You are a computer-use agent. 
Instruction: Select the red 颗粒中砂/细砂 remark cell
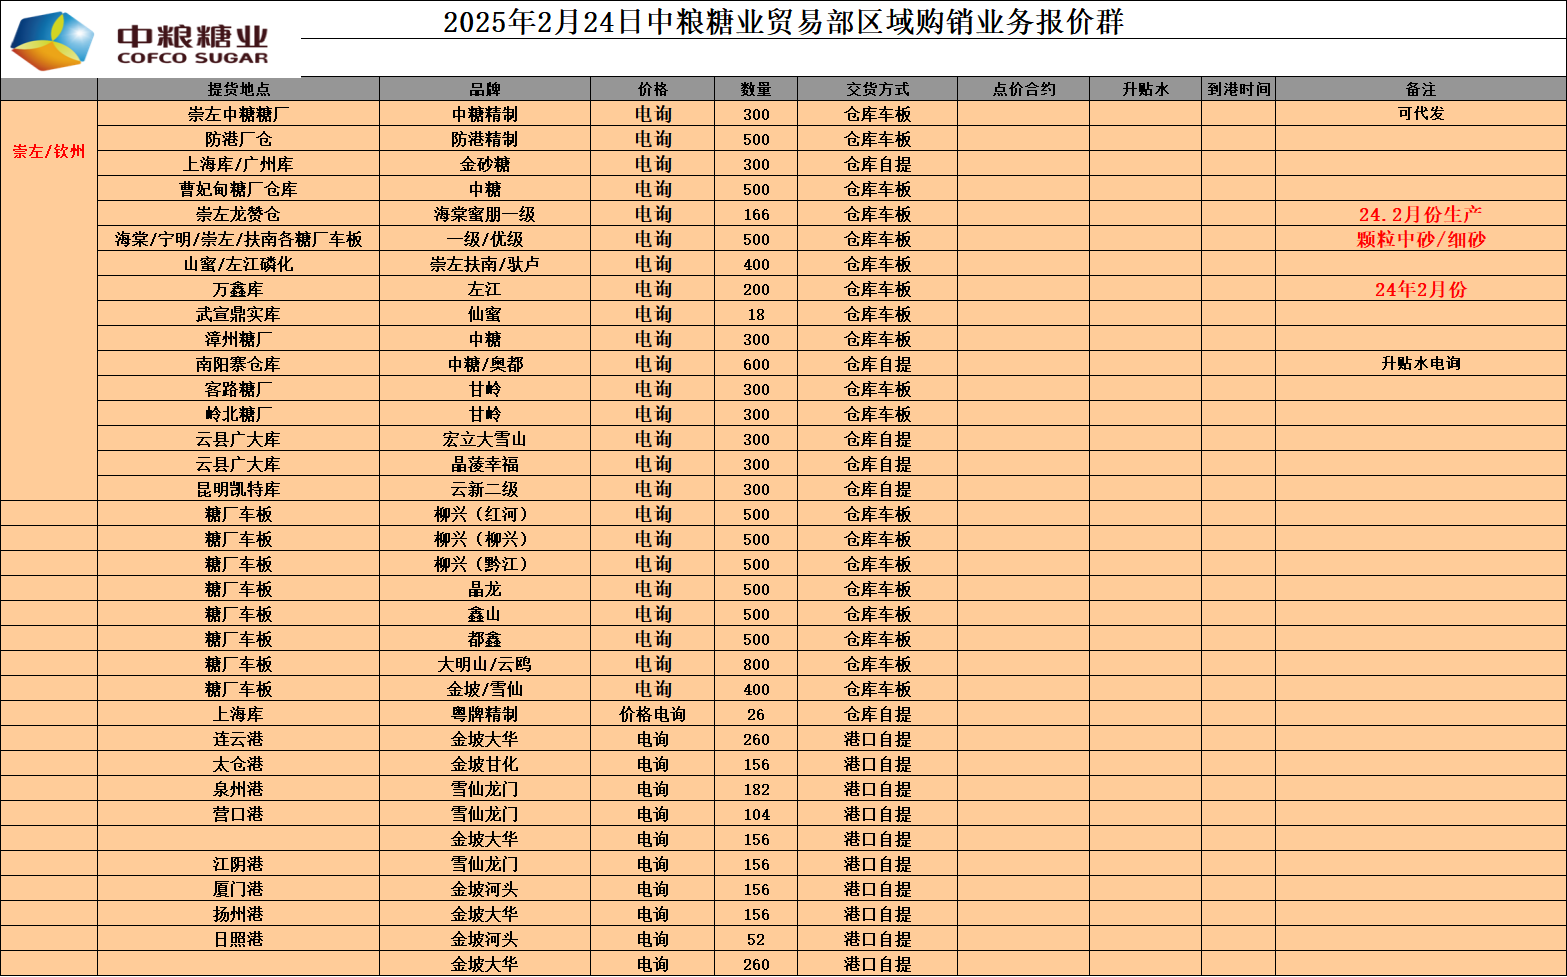pos(1420,239)
